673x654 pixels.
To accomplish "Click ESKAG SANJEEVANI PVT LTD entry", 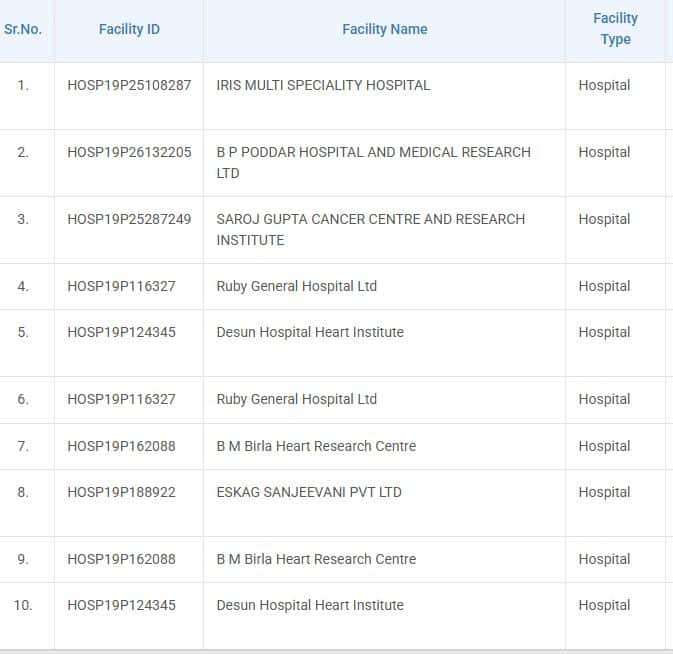I will pos(309,492).
